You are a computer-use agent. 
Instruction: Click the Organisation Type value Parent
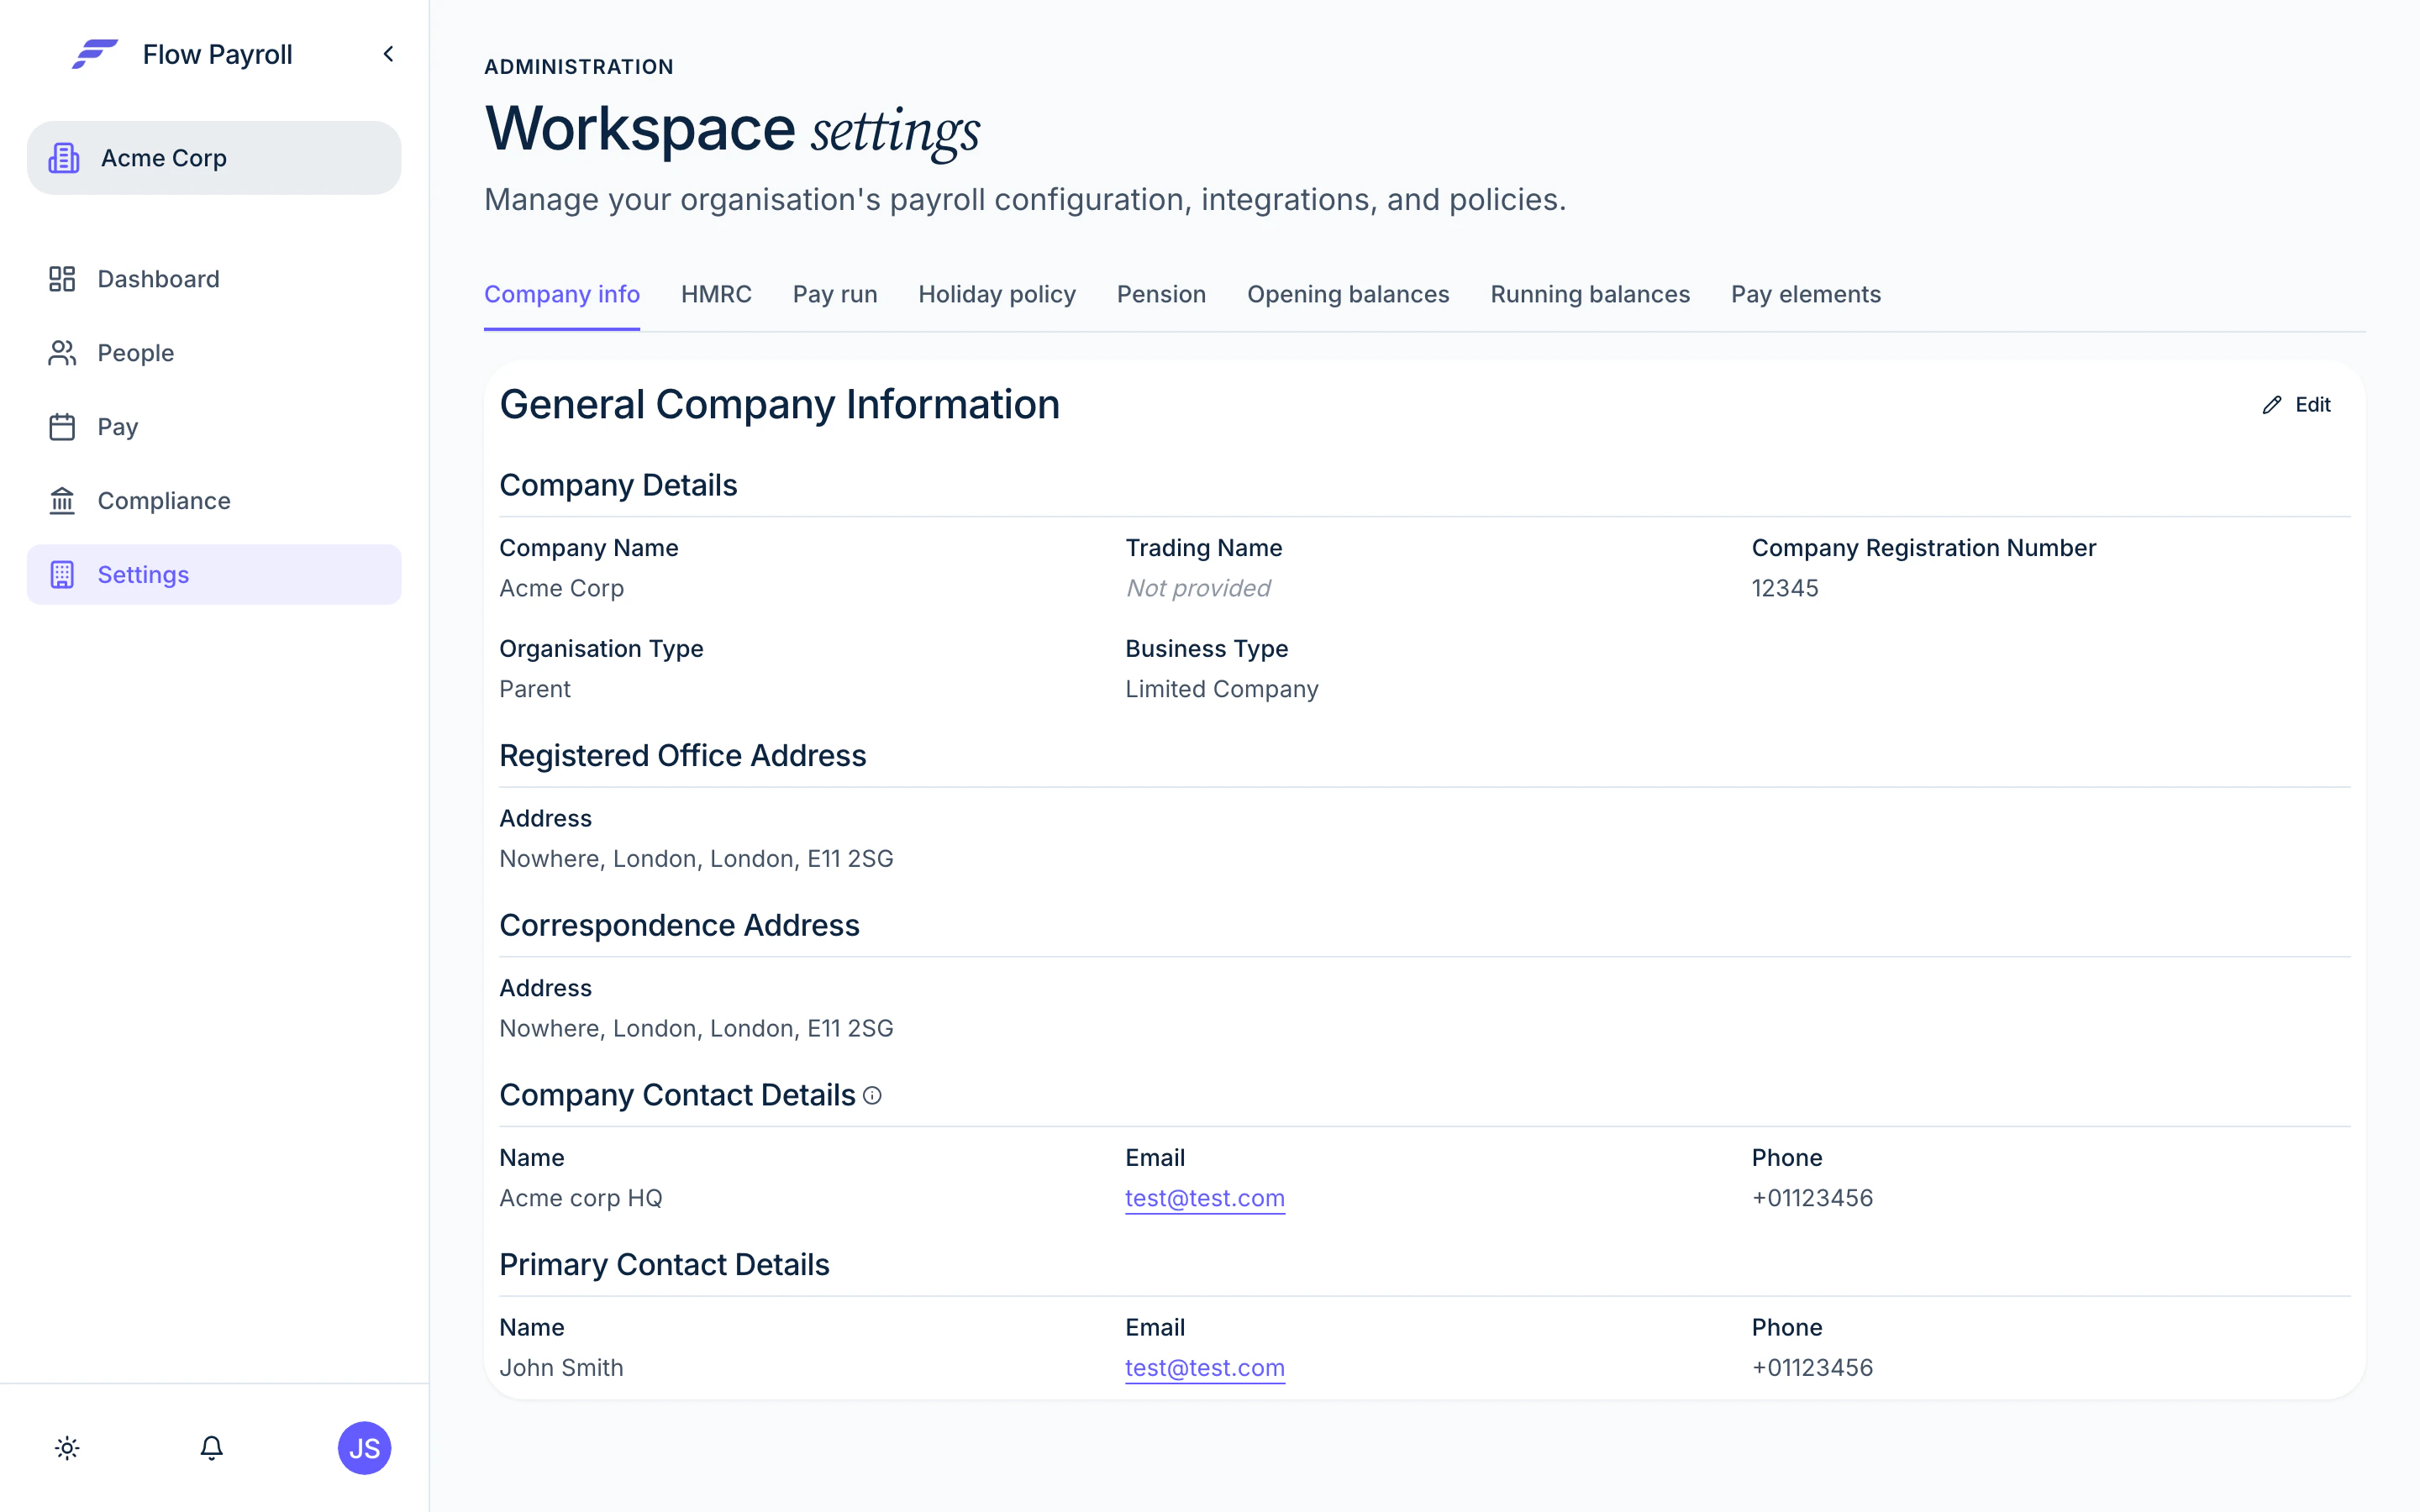pos(535,689)
